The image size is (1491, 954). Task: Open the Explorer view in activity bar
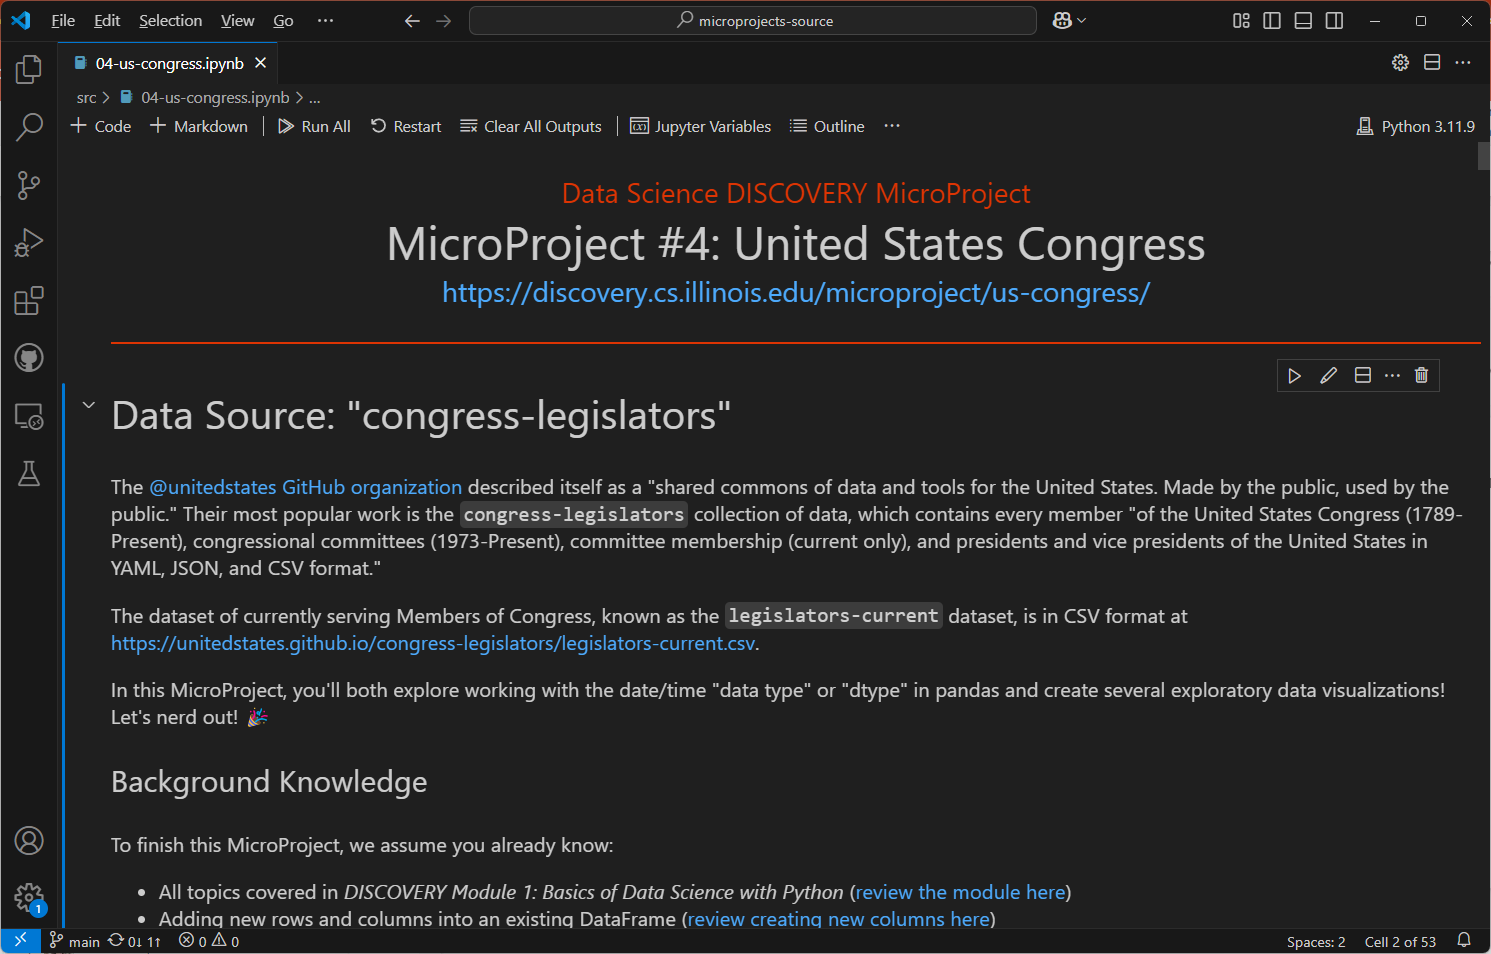pos(29,69)
